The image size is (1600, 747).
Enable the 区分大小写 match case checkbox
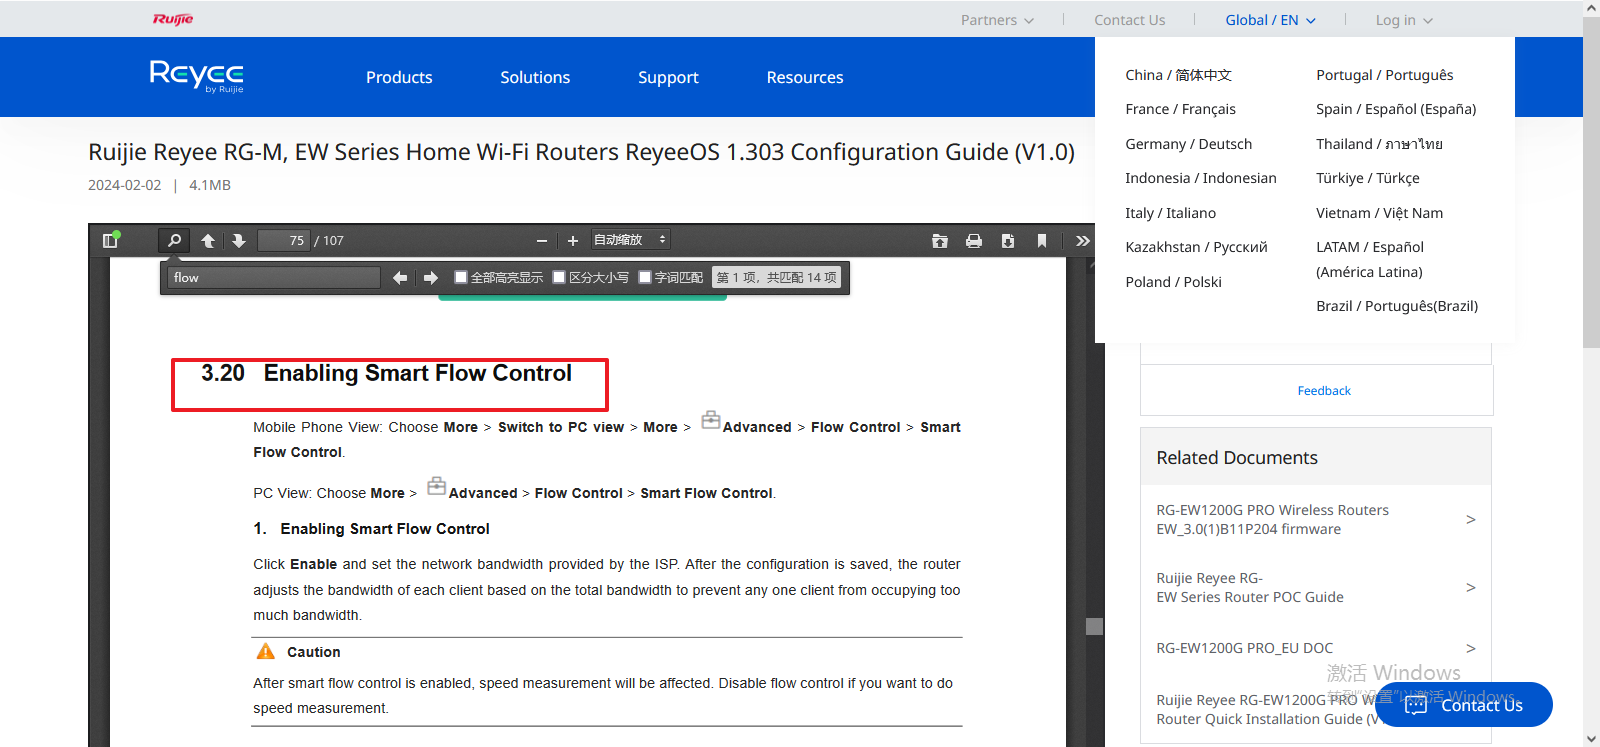[559, 277]
